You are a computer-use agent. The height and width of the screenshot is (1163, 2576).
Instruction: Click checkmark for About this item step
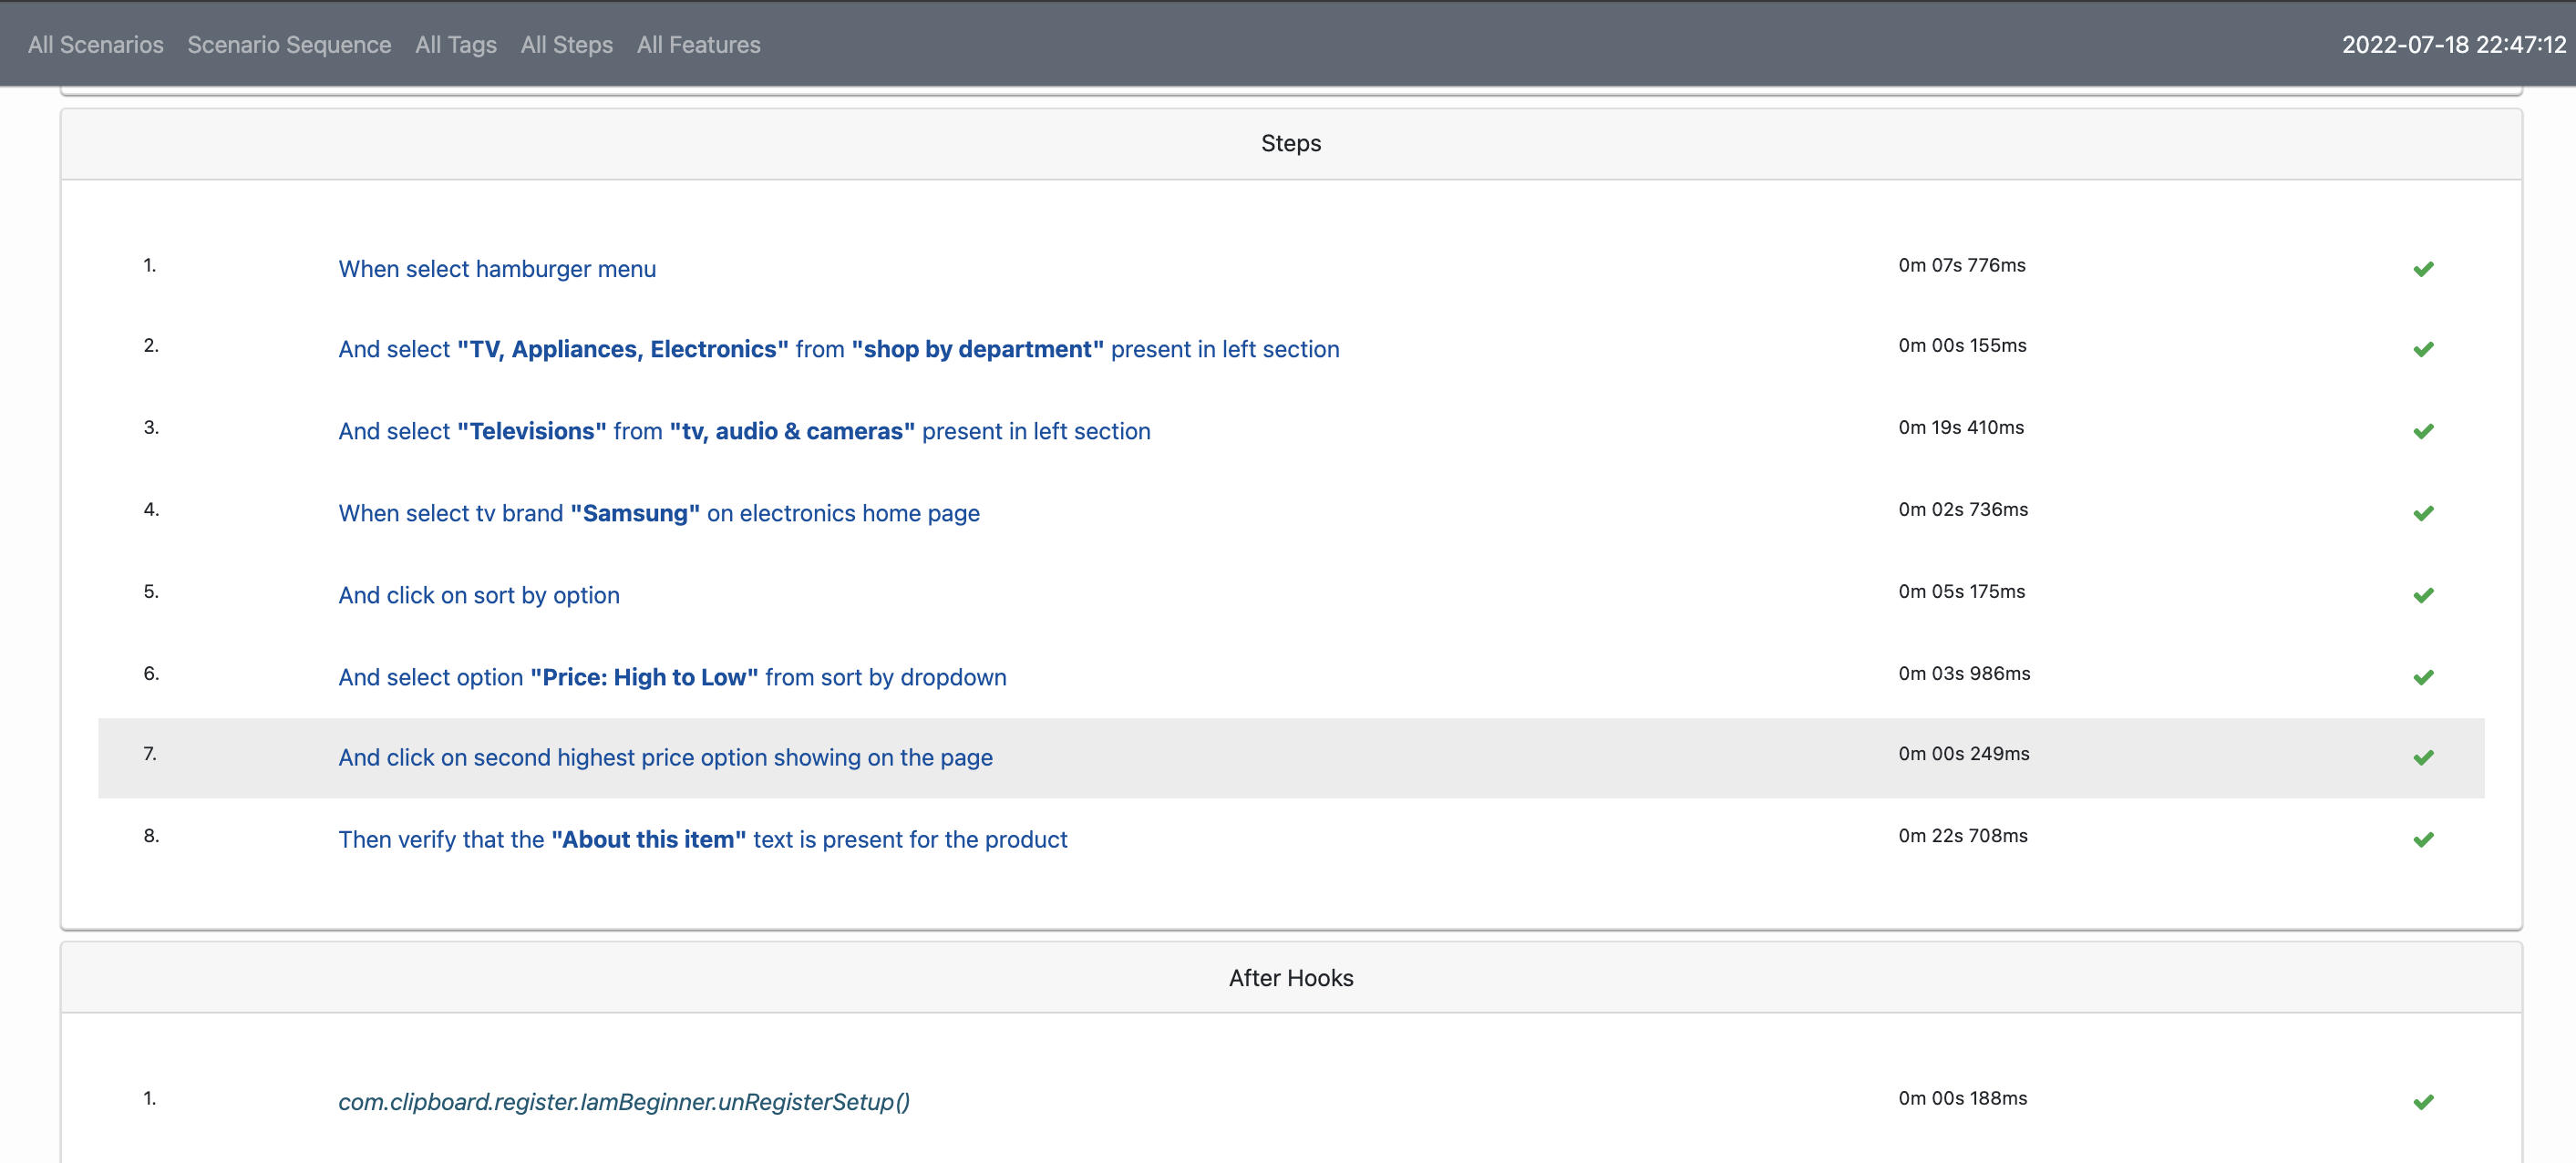pyautogui.click(x=2422, y=839)
